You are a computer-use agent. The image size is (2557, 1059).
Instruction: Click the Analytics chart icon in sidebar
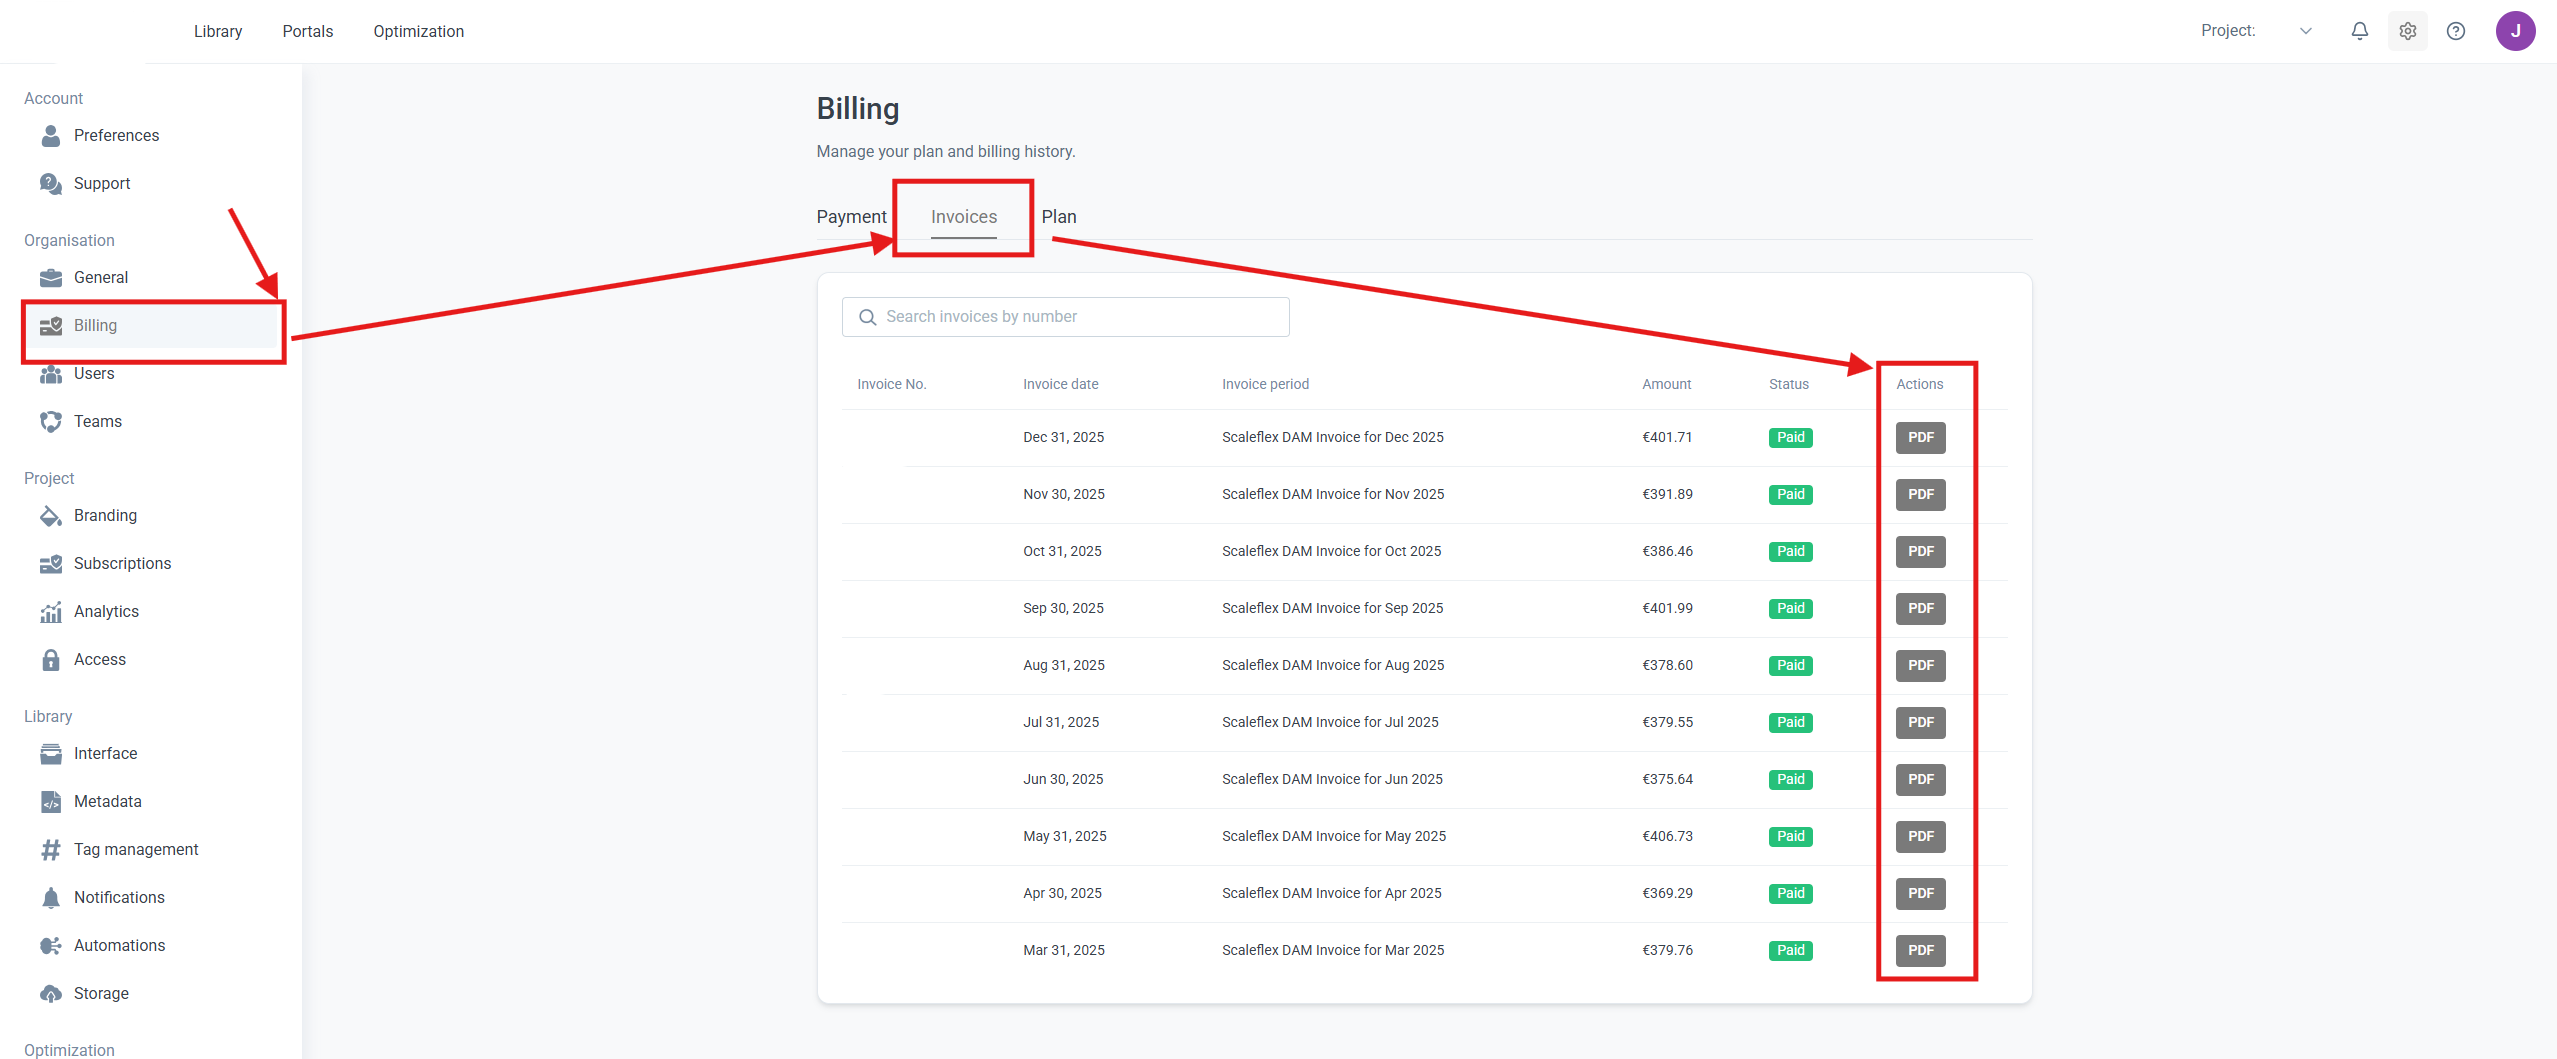click(50, 612)
